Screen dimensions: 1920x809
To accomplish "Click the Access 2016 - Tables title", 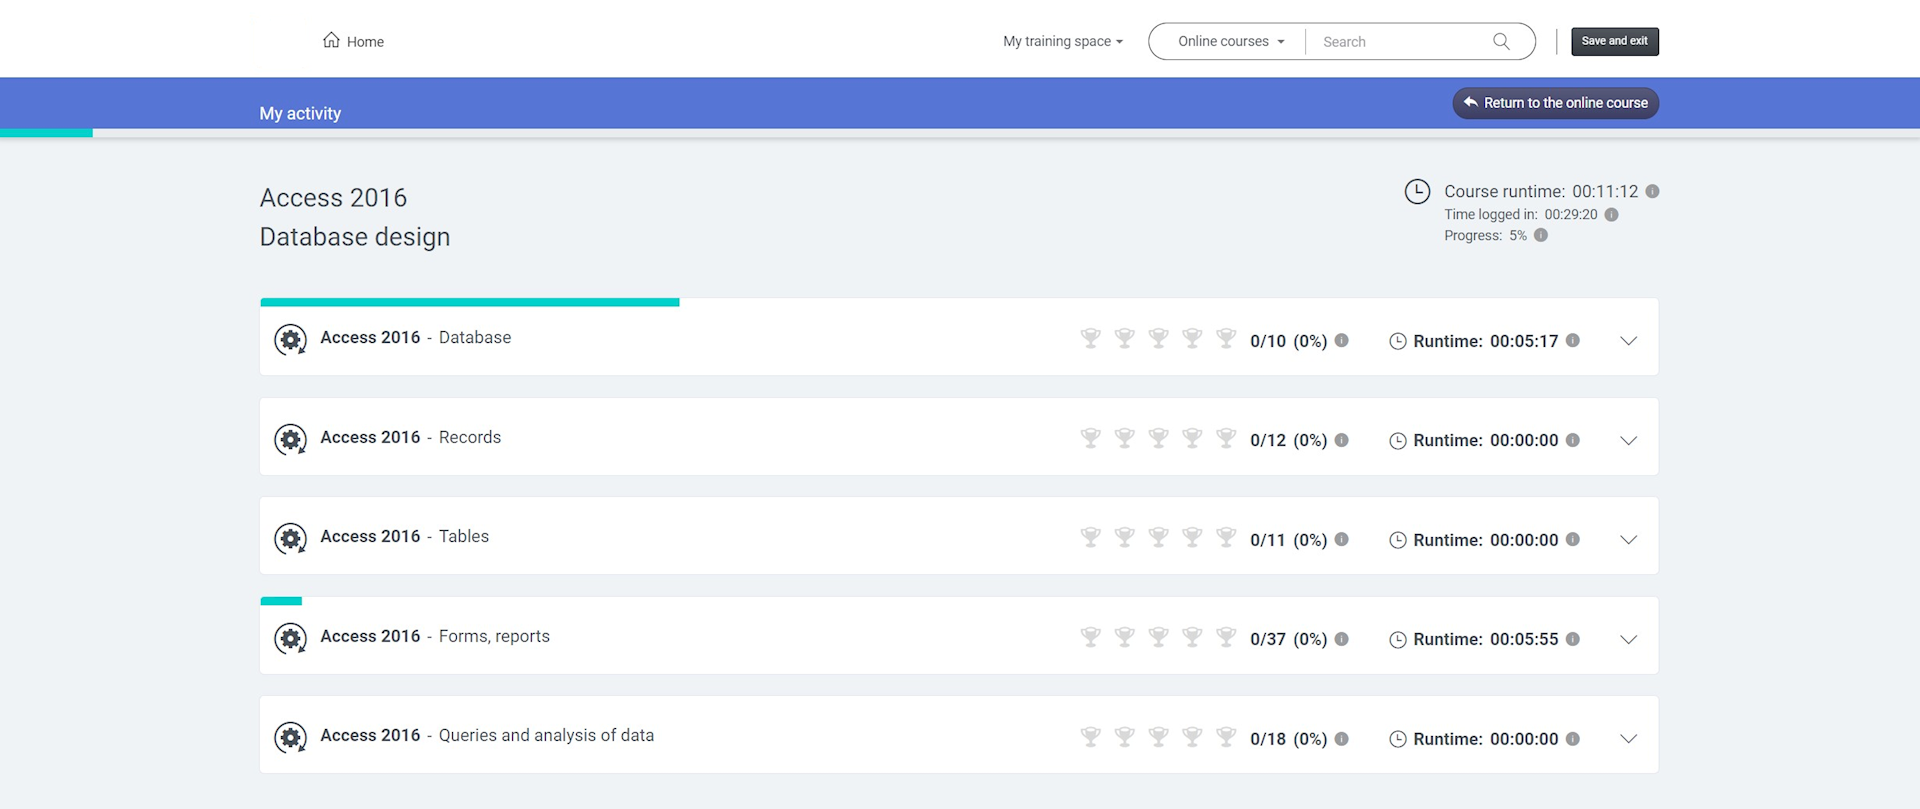I will (x=404, y=536).
